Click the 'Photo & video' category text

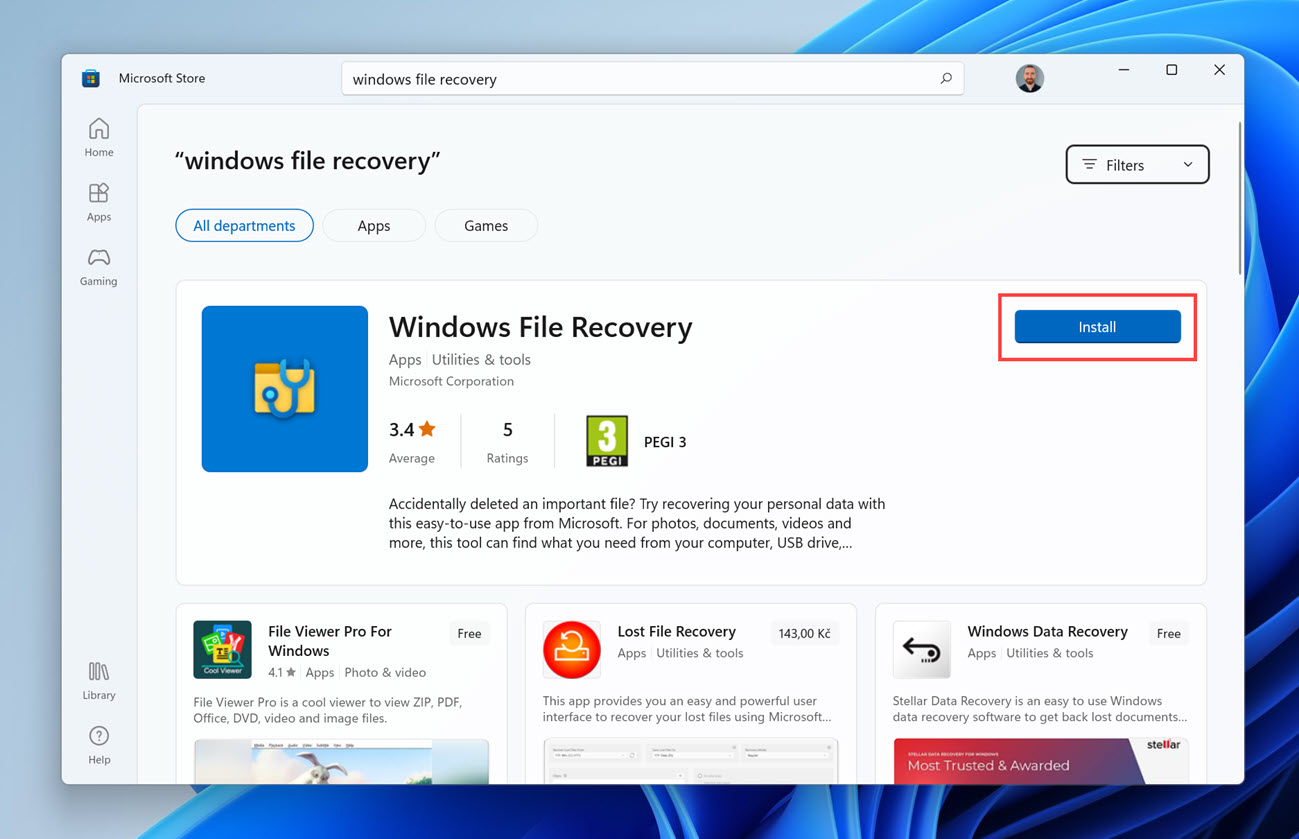coord(385,673)
